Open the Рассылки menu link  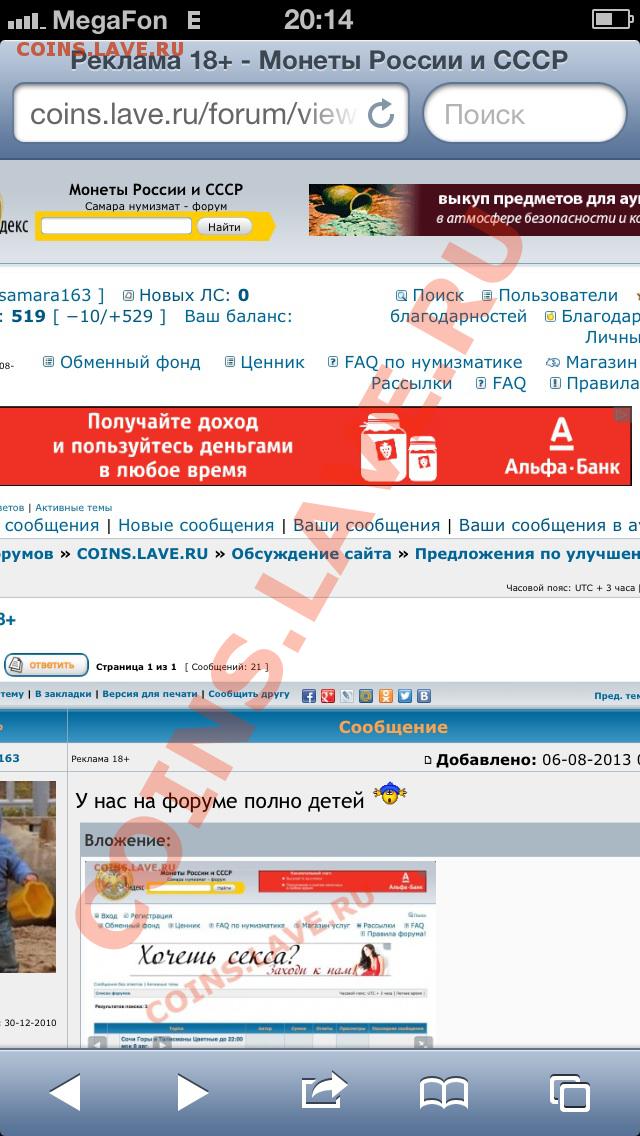tap(412, 383)
